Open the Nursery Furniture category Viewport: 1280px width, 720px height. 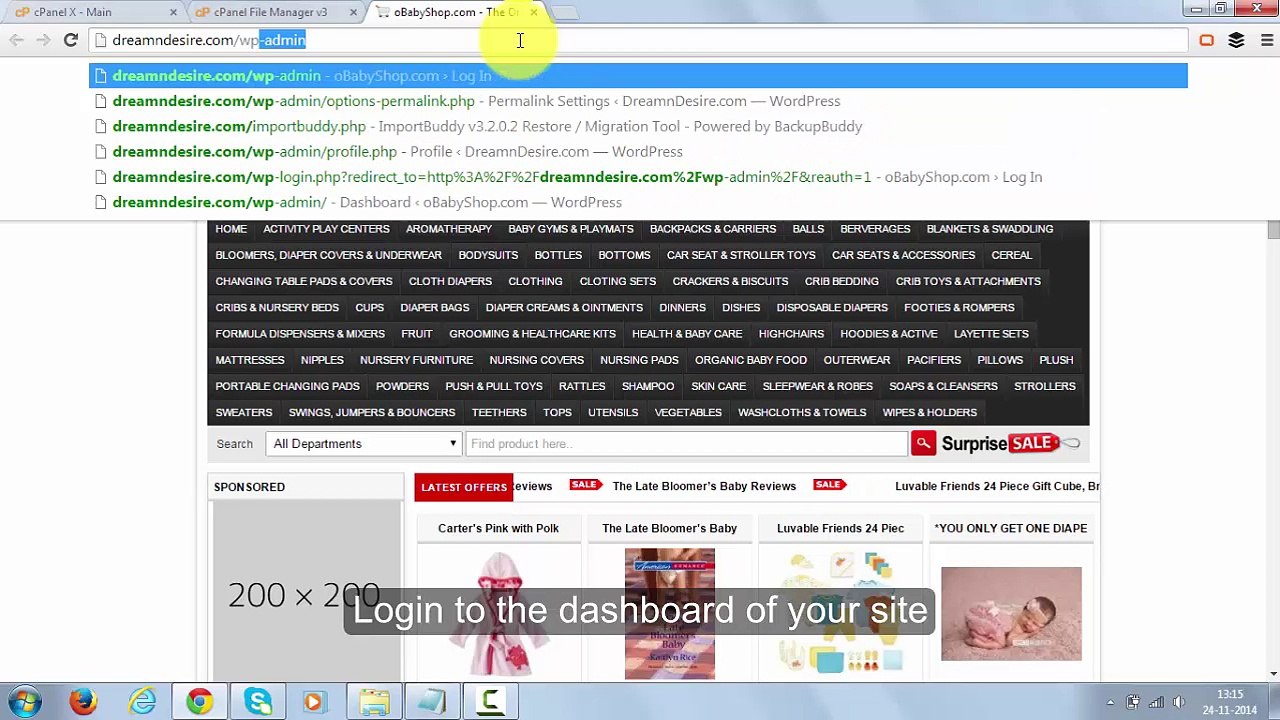(x=416, y=360)
